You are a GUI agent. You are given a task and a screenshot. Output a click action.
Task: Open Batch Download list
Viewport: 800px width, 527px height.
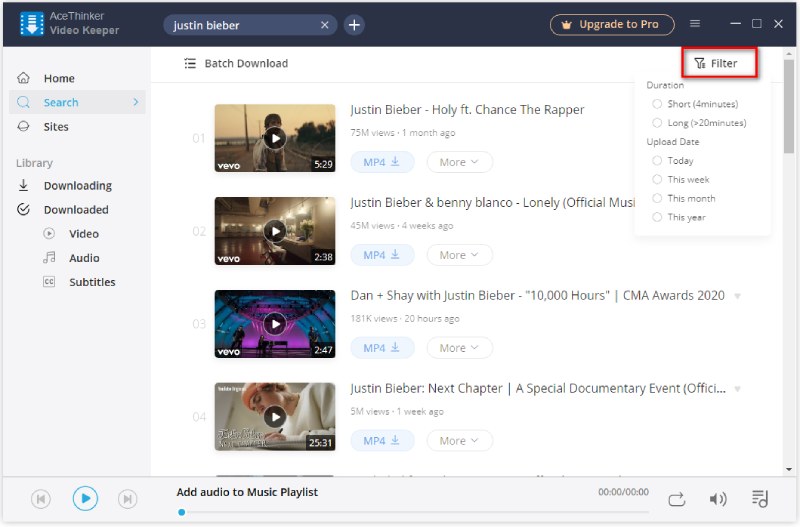[x=236, y=63]
